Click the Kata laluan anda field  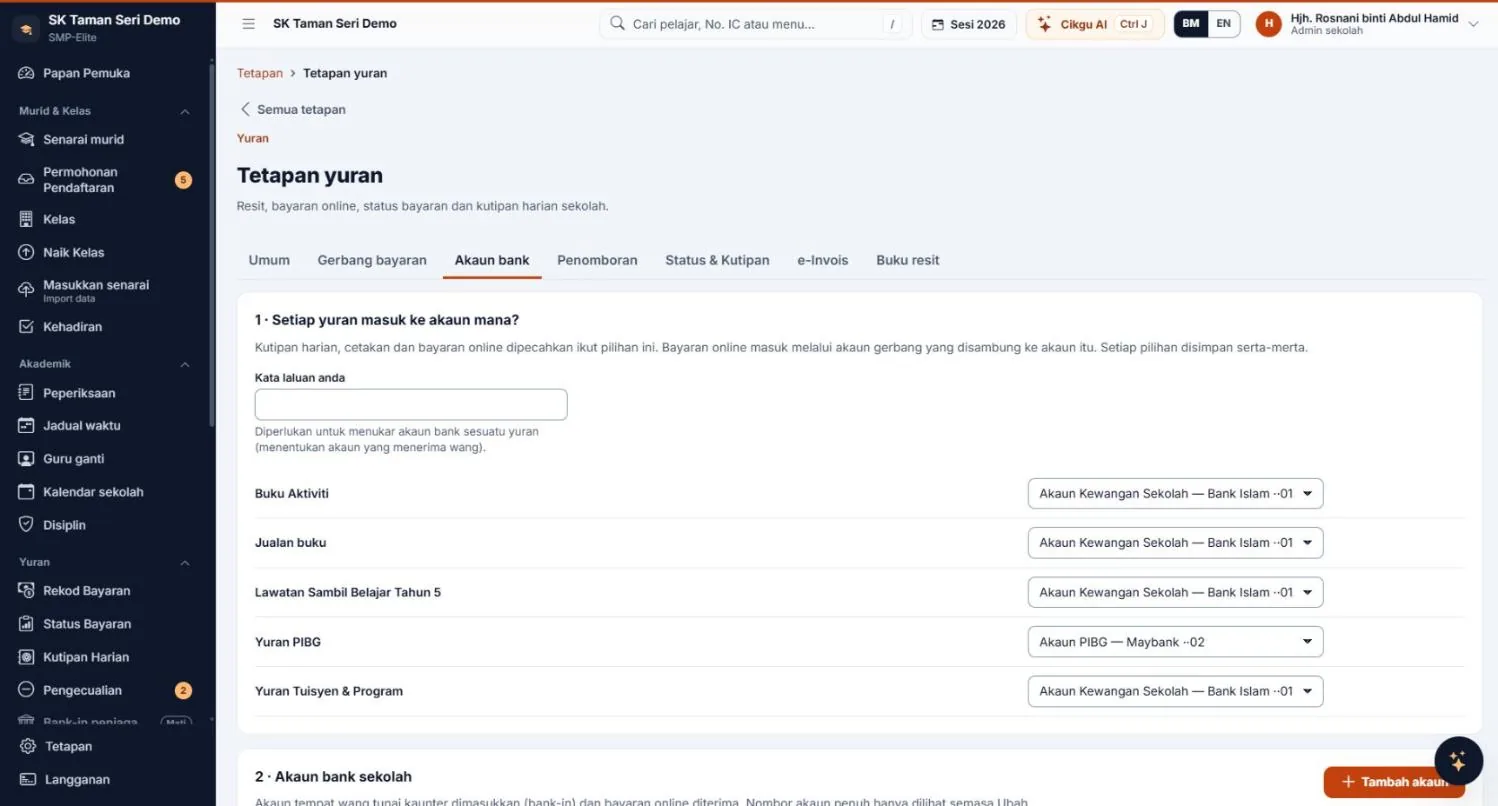tap(411, 405)
